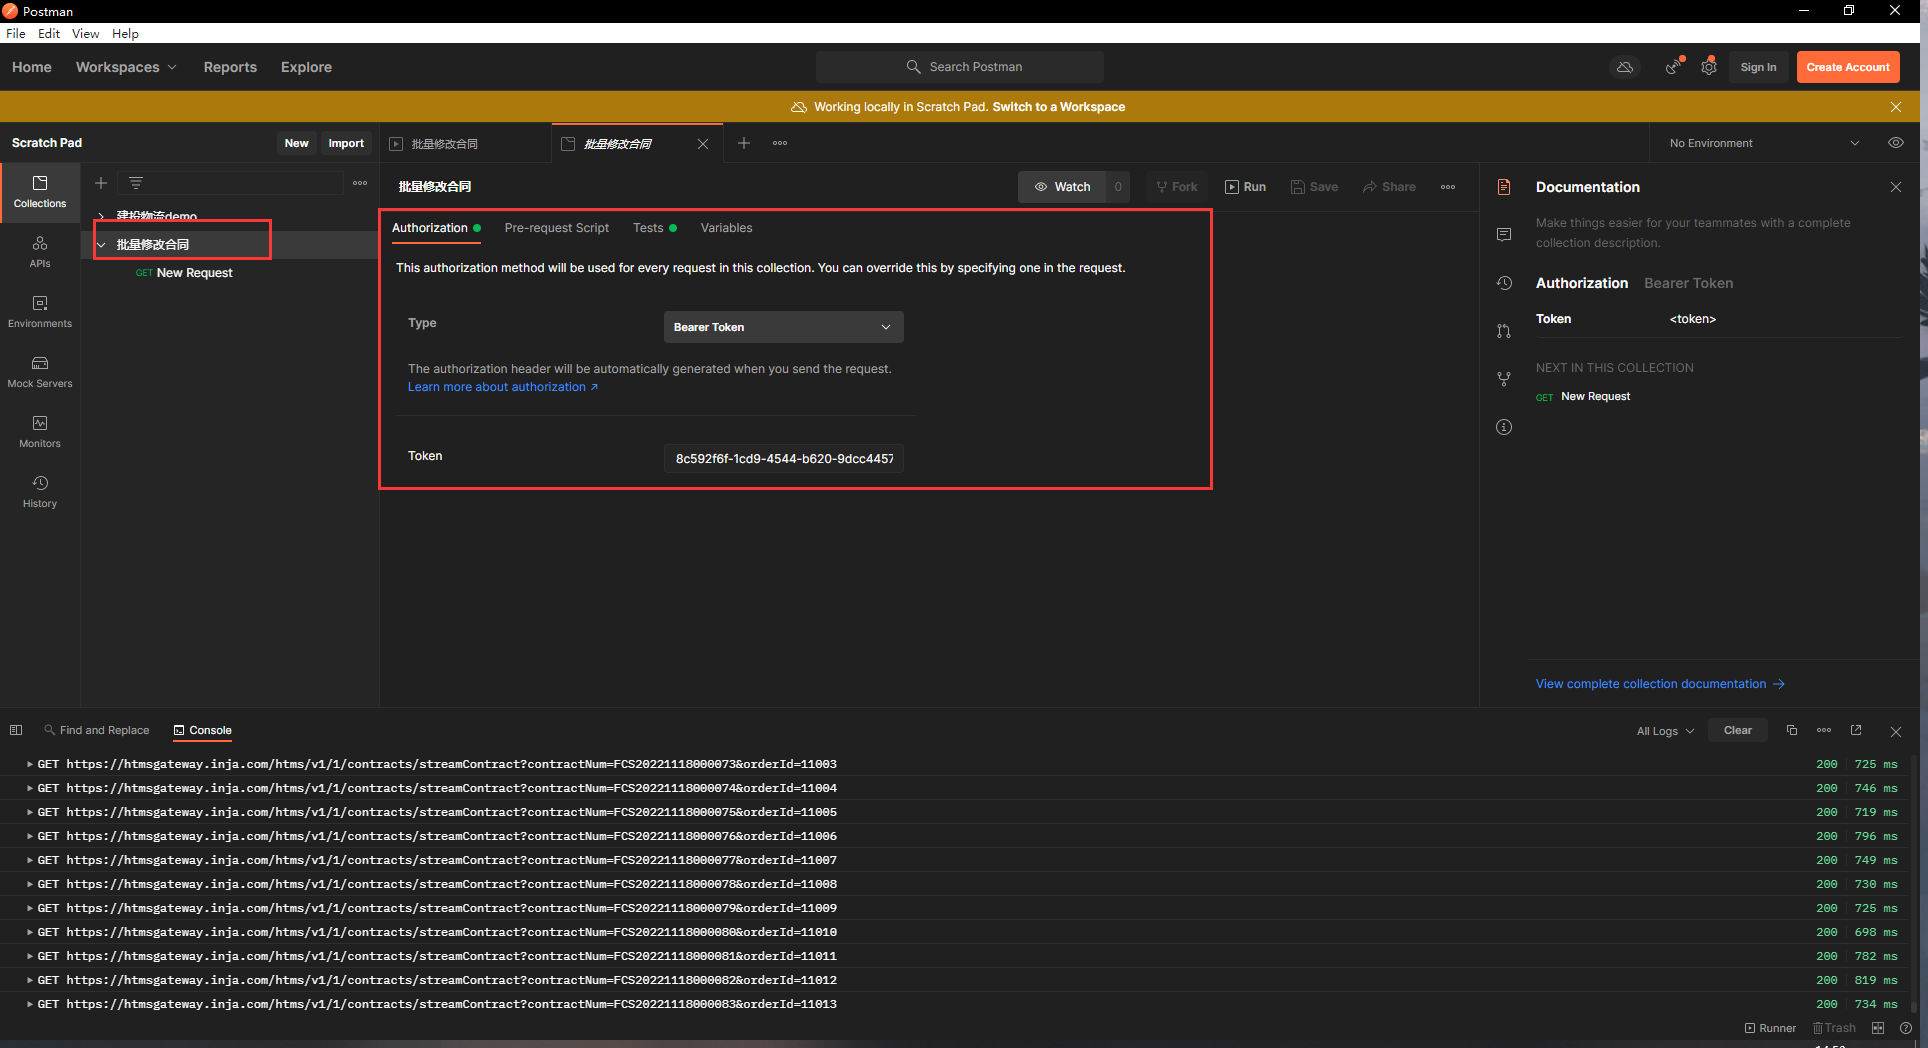Open collections sidebar more options ellipsis

(360, 183)
